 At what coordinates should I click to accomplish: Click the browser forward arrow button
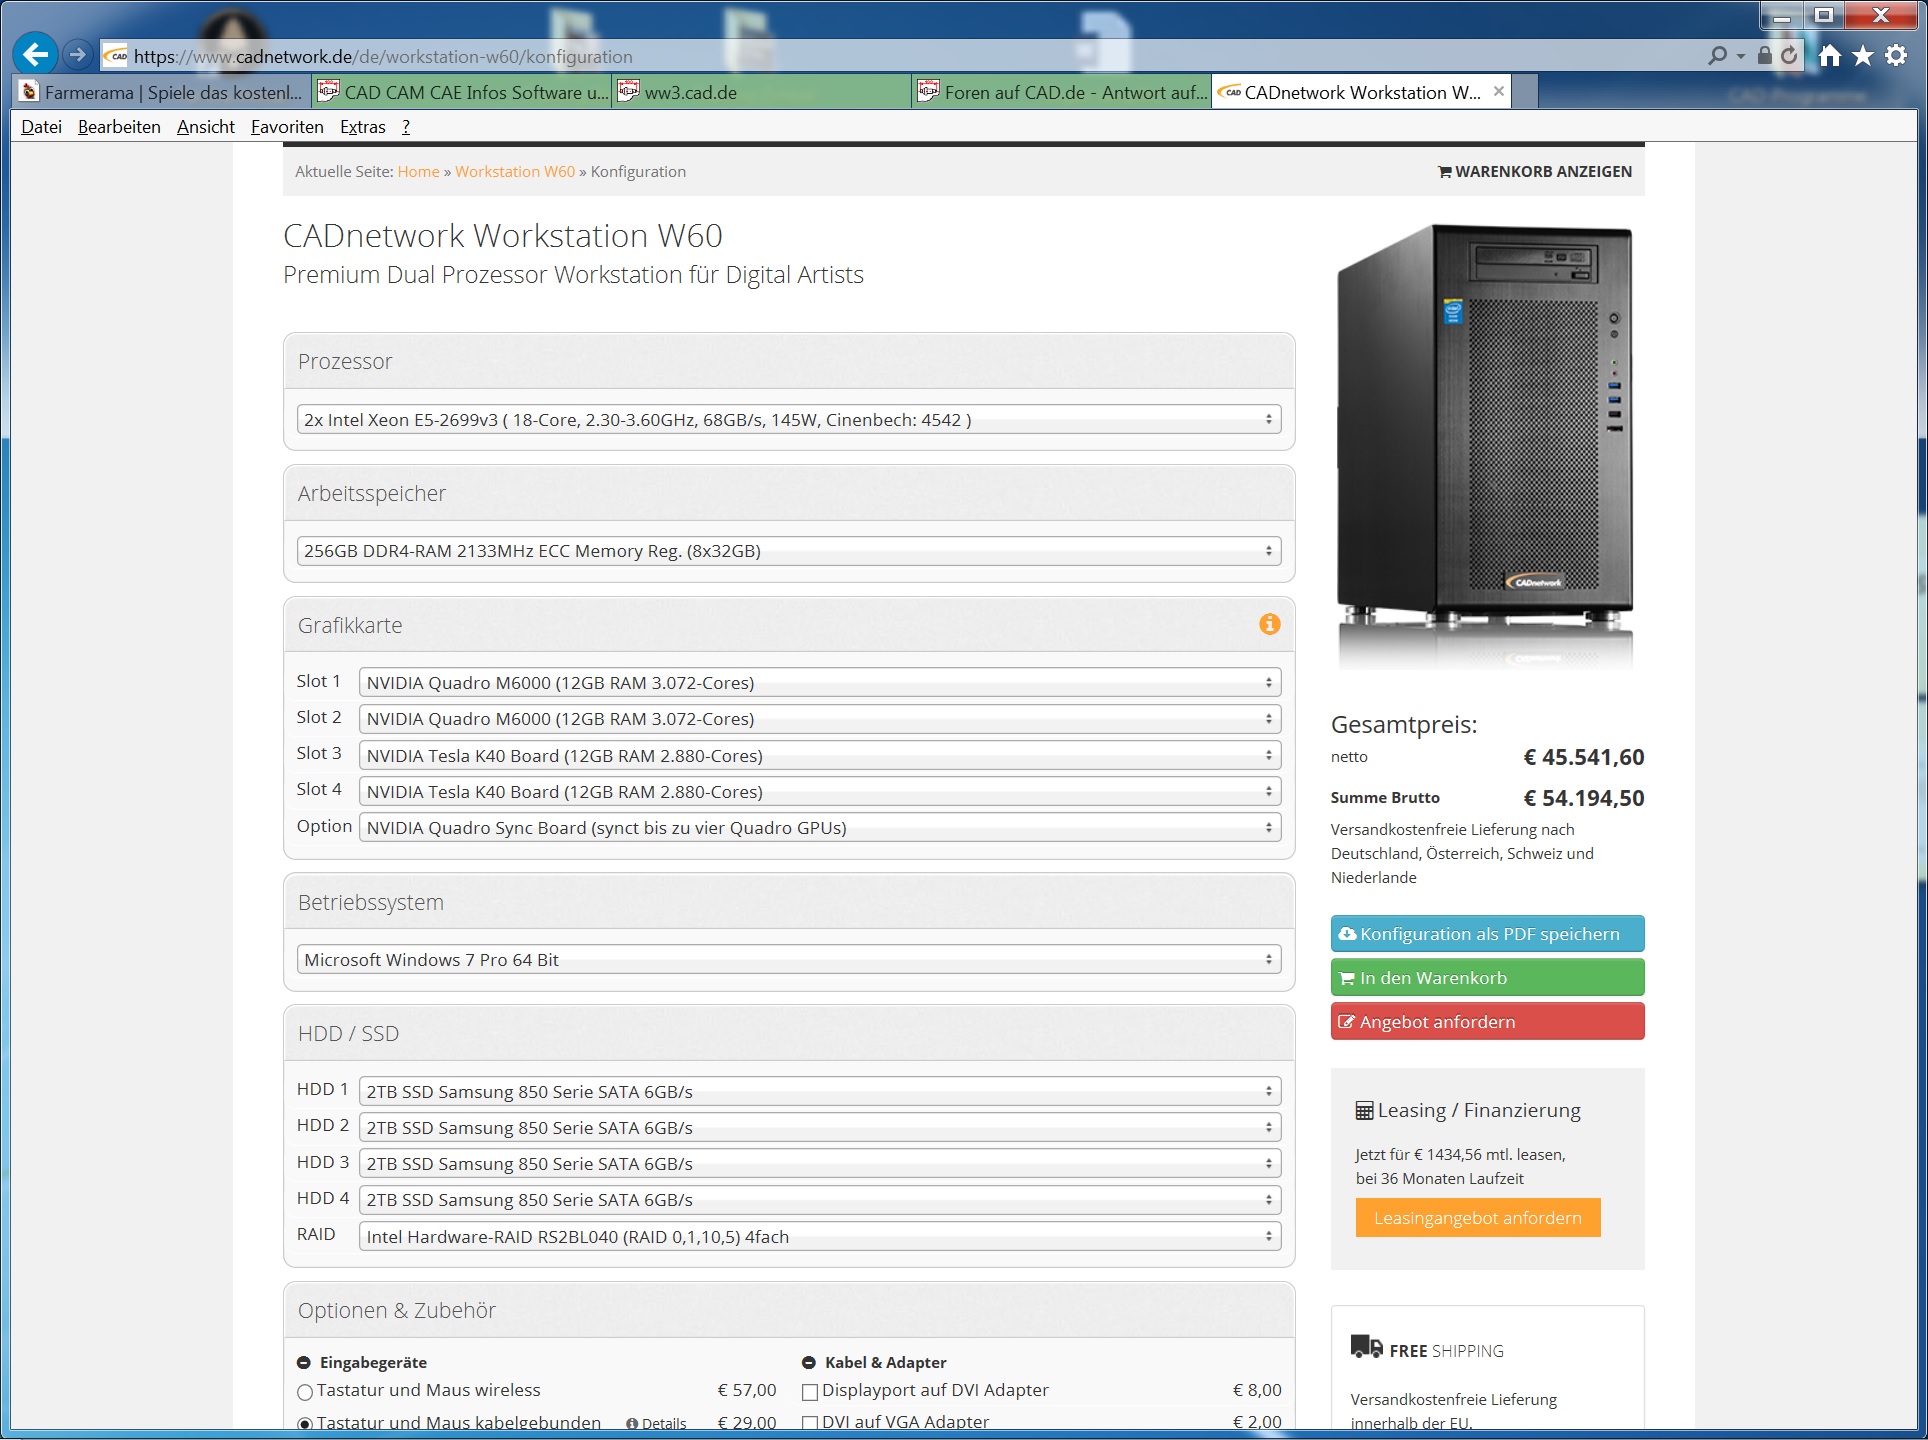tap(78, 55)
